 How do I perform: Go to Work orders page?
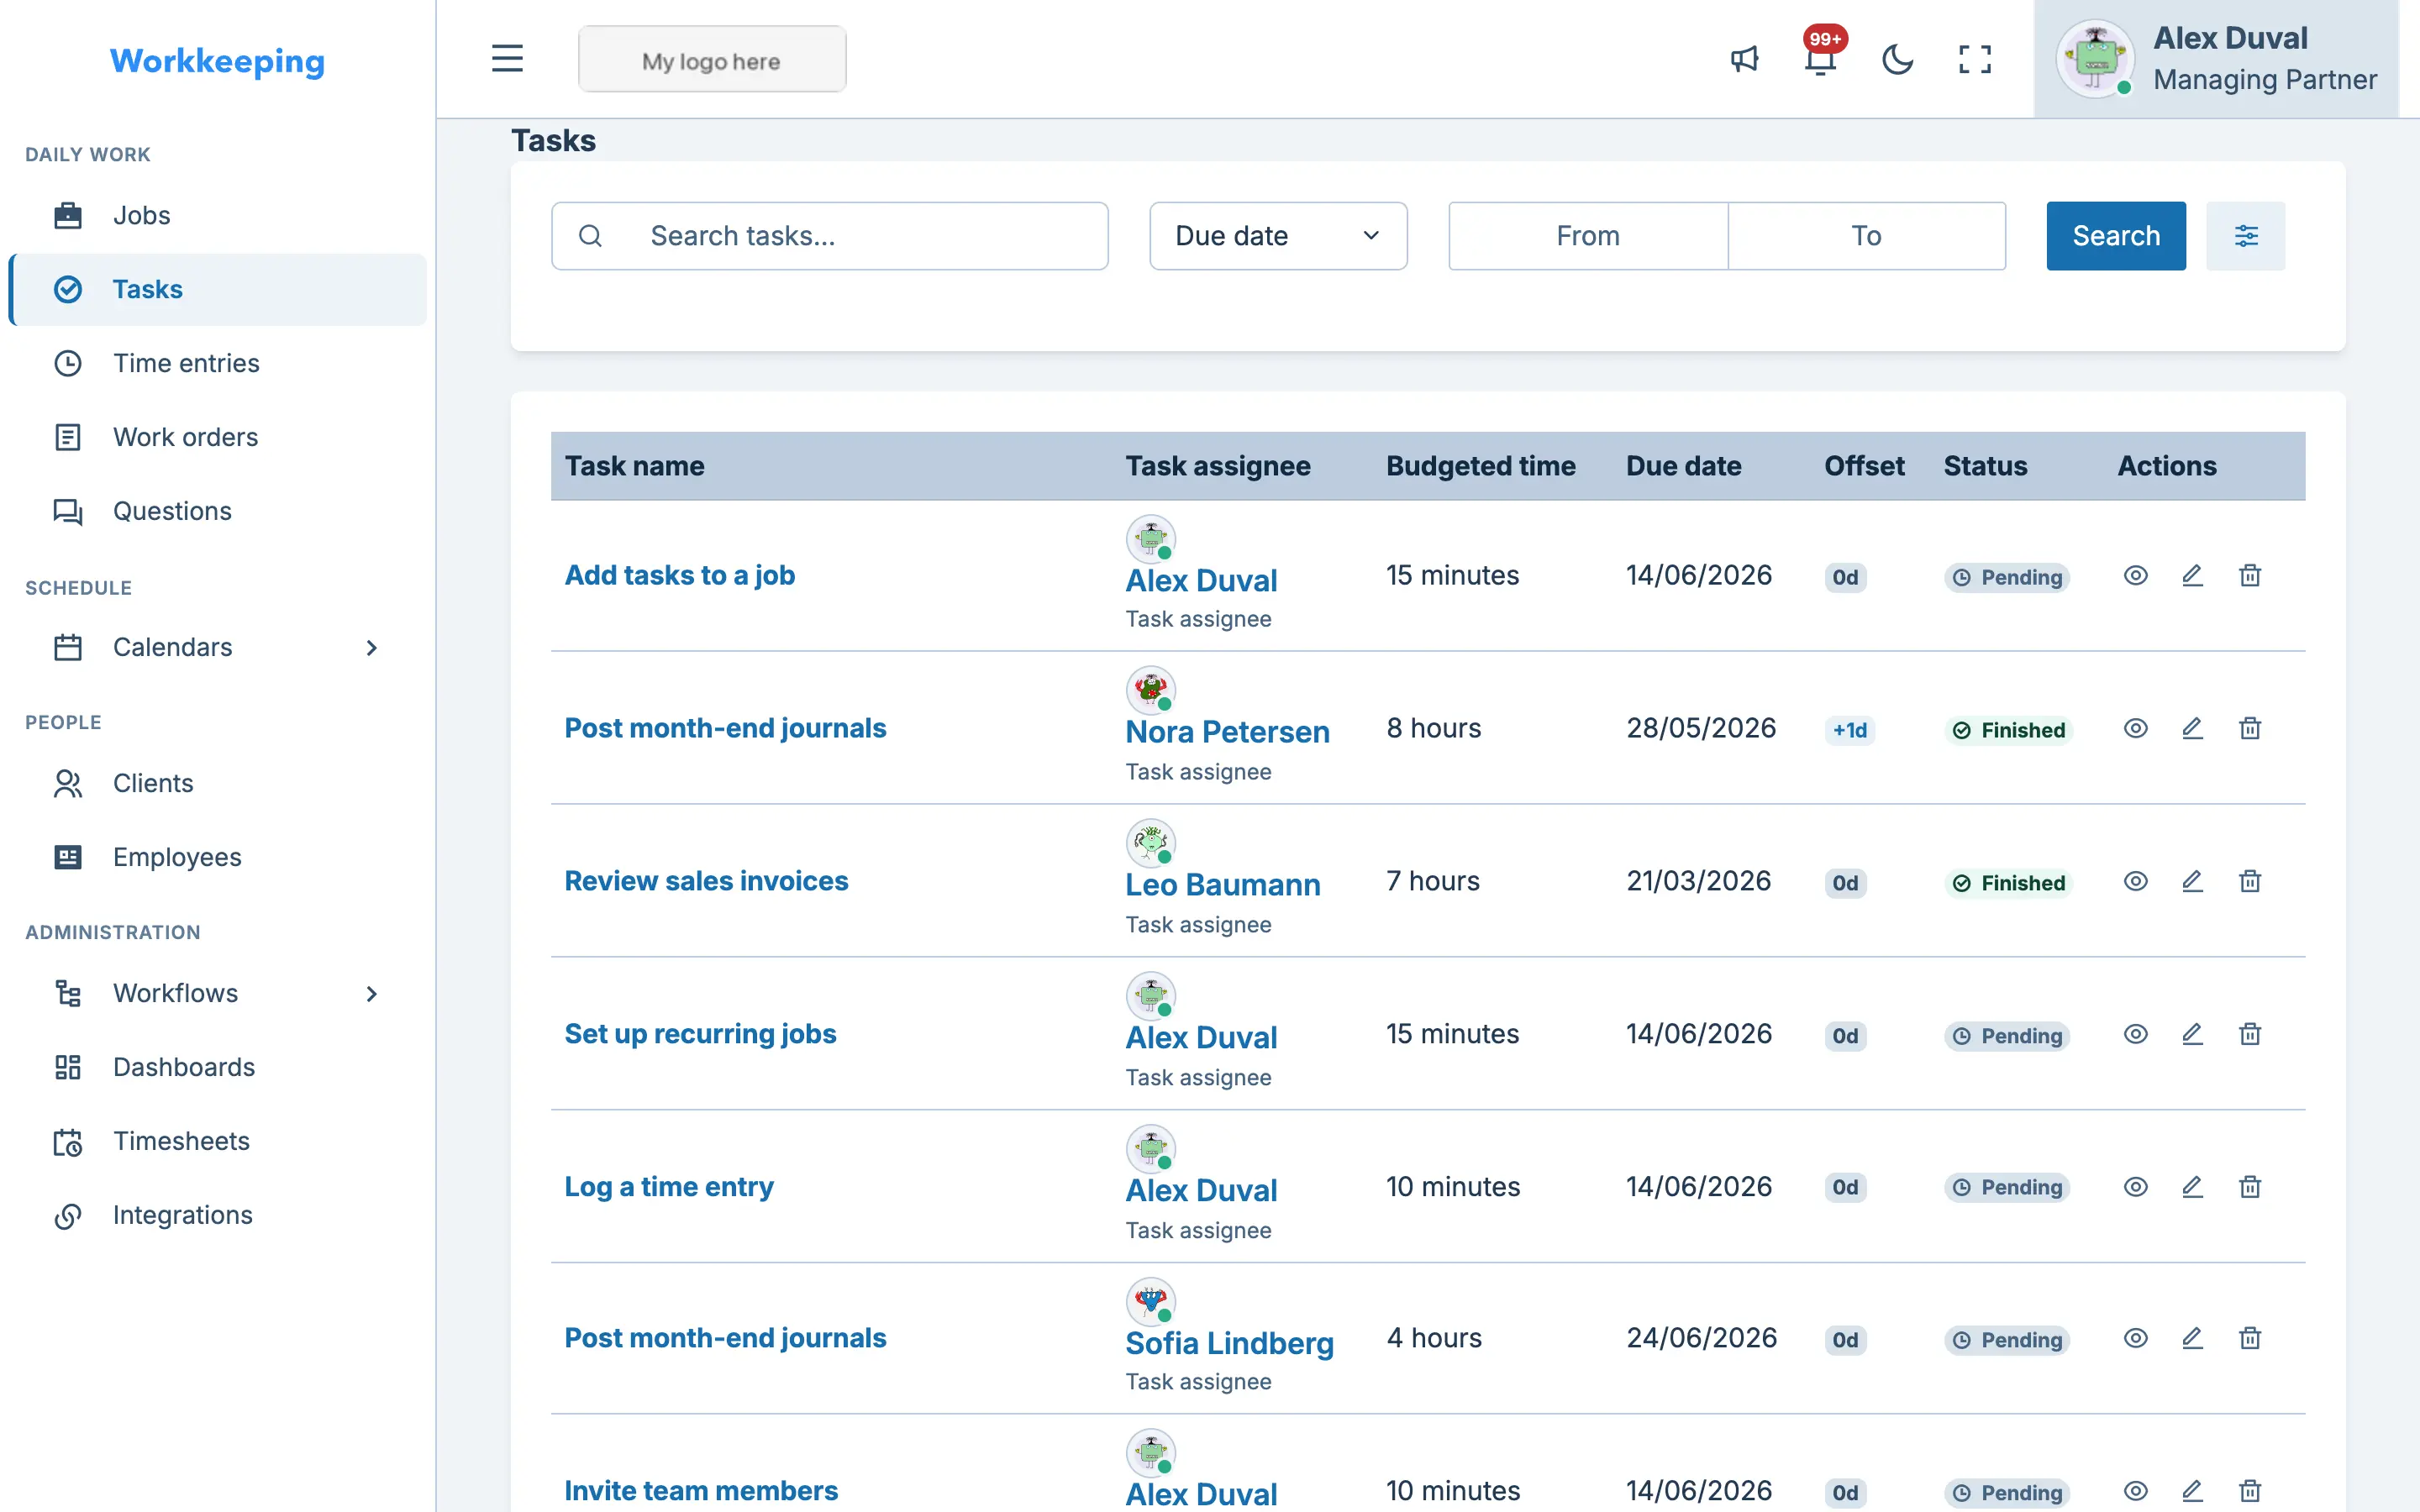point(217,437)
